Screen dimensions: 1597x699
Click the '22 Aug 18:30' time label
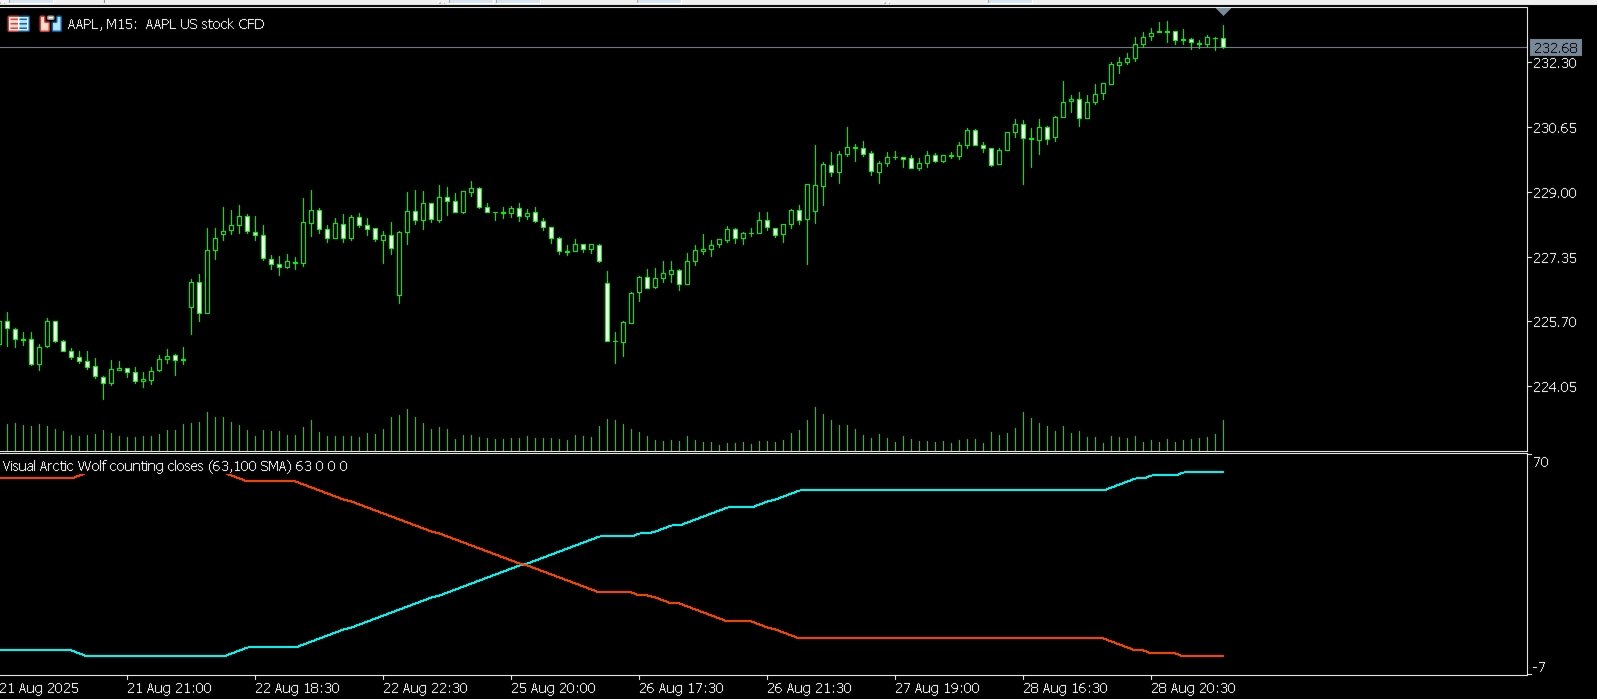click(x=297, y=688)
